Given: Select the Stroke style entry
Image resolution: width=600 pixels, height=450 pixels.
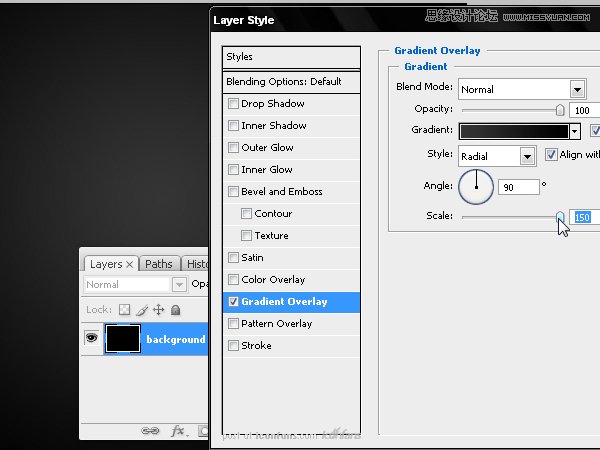Looking at the screenshot, I should pyautogui.click(x=291, y=346).
